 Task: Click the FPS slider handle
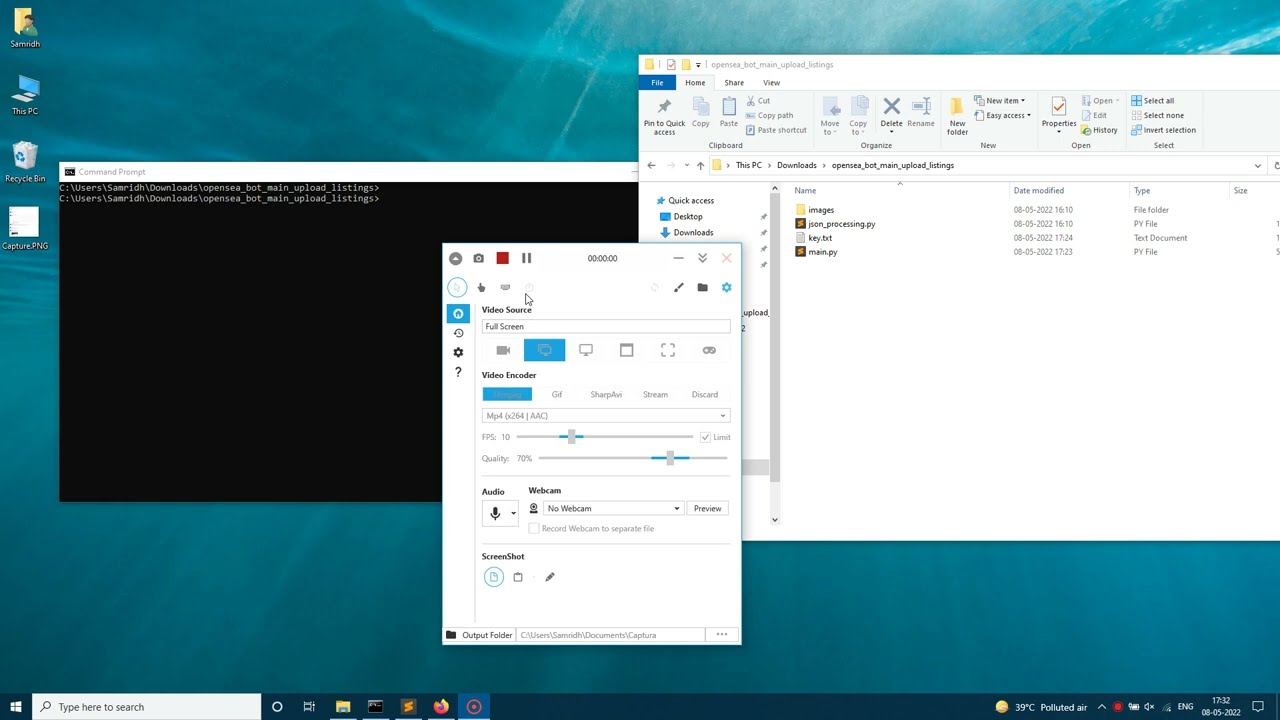(x=572, y=437)
